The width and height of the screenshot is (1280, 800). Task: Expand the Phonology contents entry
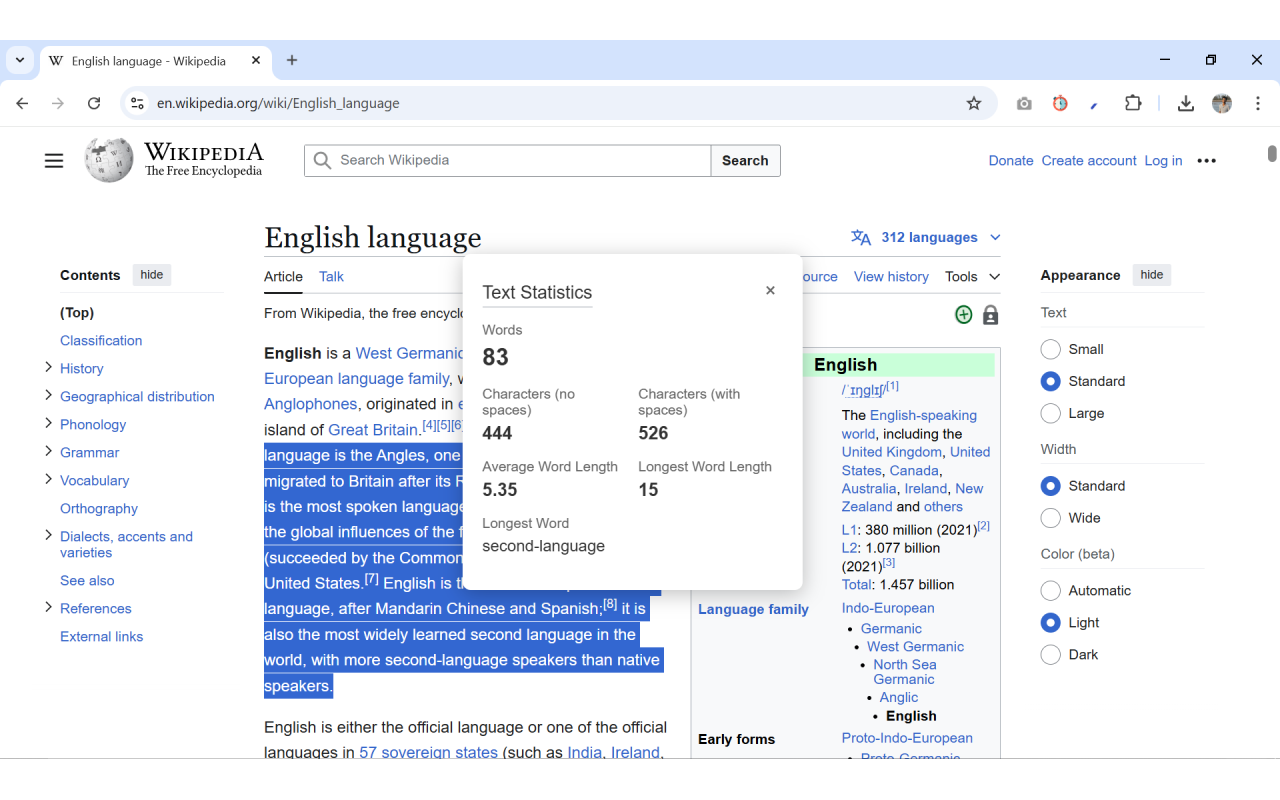pos(48,424)
